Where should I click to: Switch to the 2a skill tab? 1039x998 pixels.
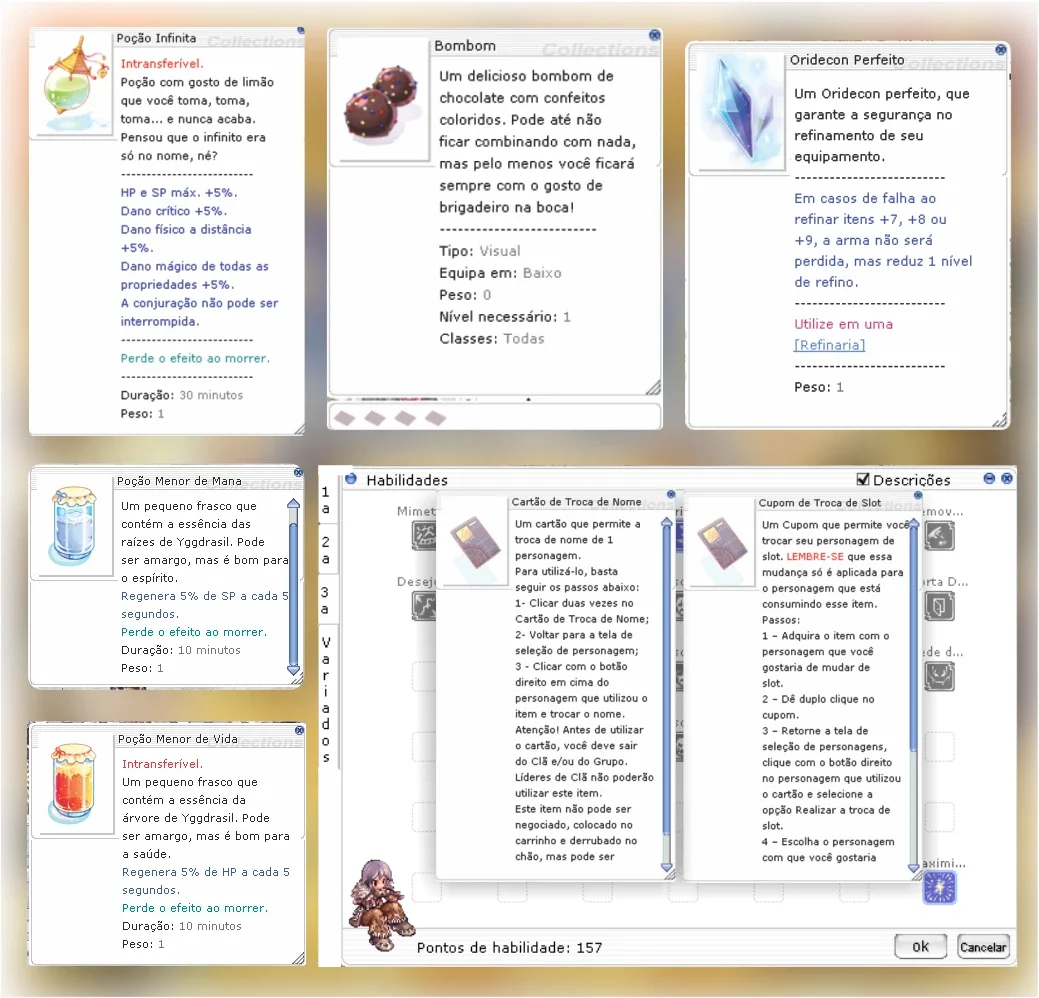pos(325,550)
